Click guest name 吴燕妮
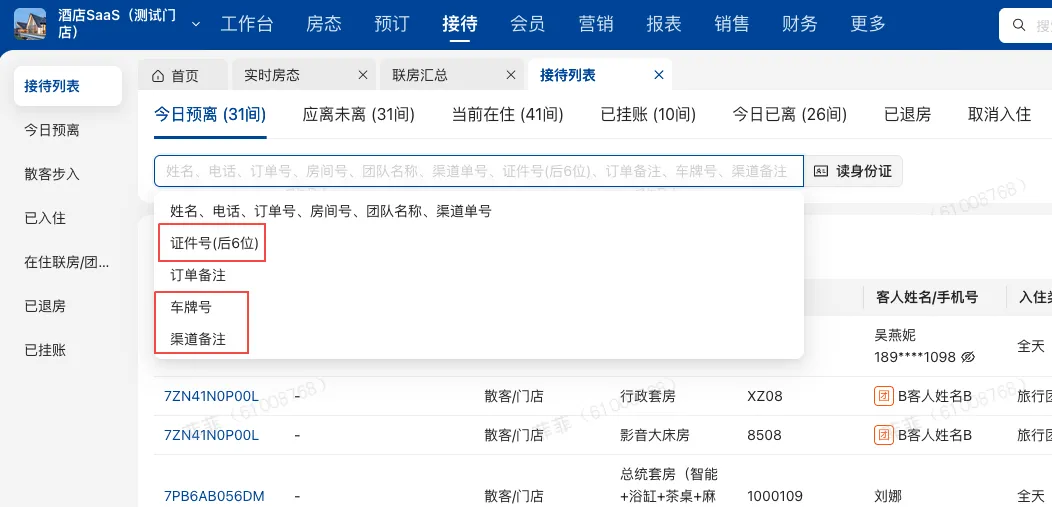The height and width of the screenshot is (507, 1052). [x=895, y=335]
